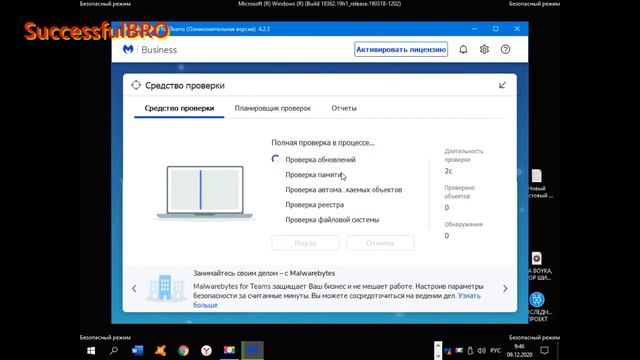Screen dimensions: 640x360
Task: Click Проверка реестра step
Action: 314,205
